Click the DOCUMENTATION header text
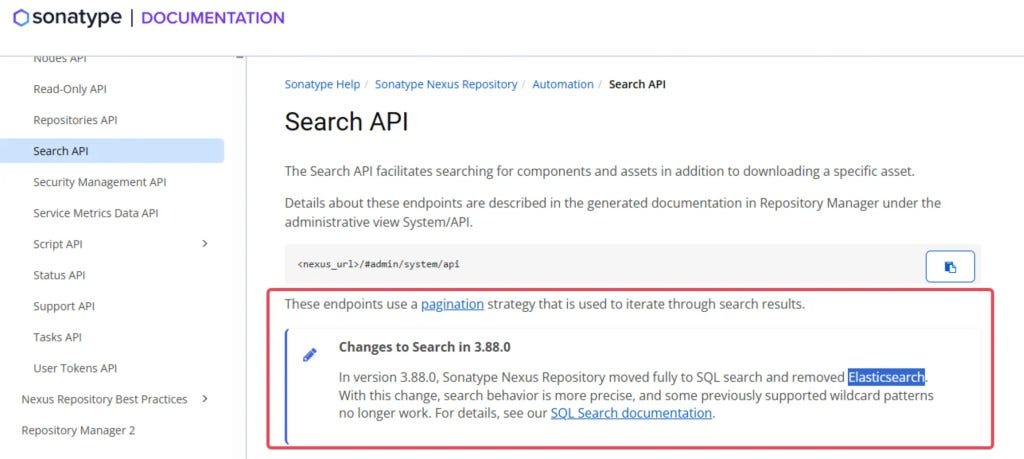This screenshot has width=1024, height=459. [213, 18]
